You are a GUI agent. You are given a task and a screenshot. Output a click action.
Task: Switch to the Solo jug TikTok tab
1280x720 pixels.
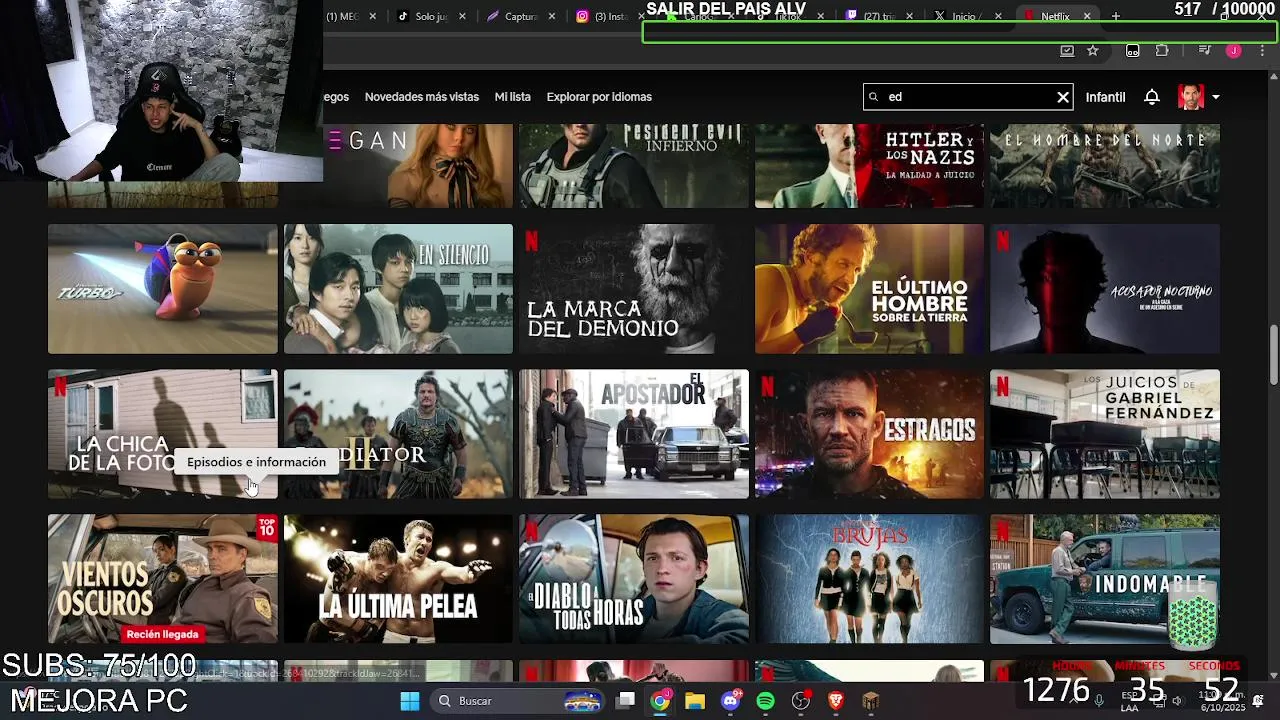(431, 16)
